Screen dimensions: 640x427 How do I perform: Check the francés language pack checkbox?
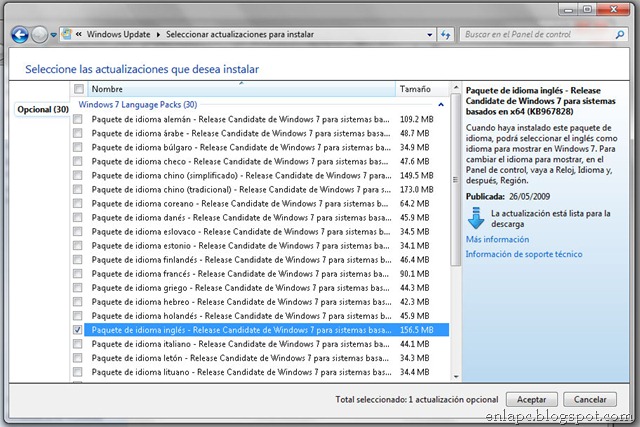[78, 274]
